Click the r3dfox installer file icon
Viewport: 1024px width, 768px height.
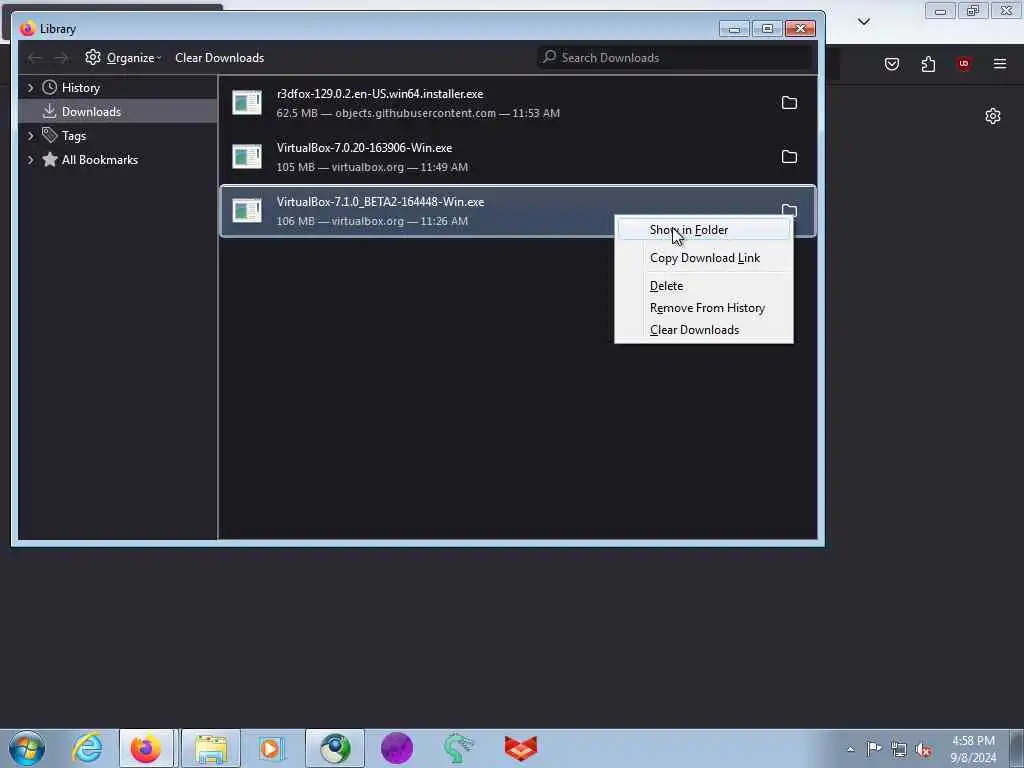[x=247, y=103]
